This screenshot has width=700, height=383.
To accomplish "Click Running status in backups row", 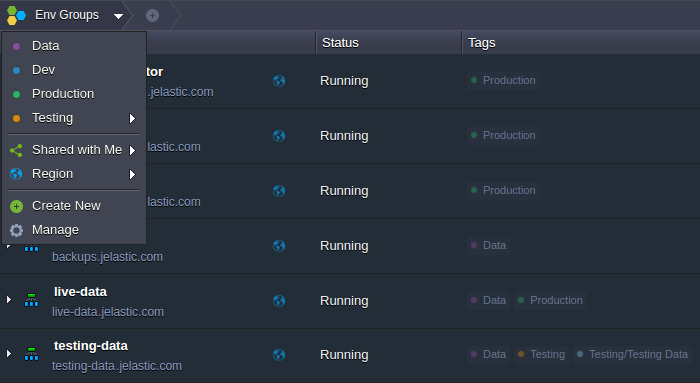I will [x=344, y=246].
